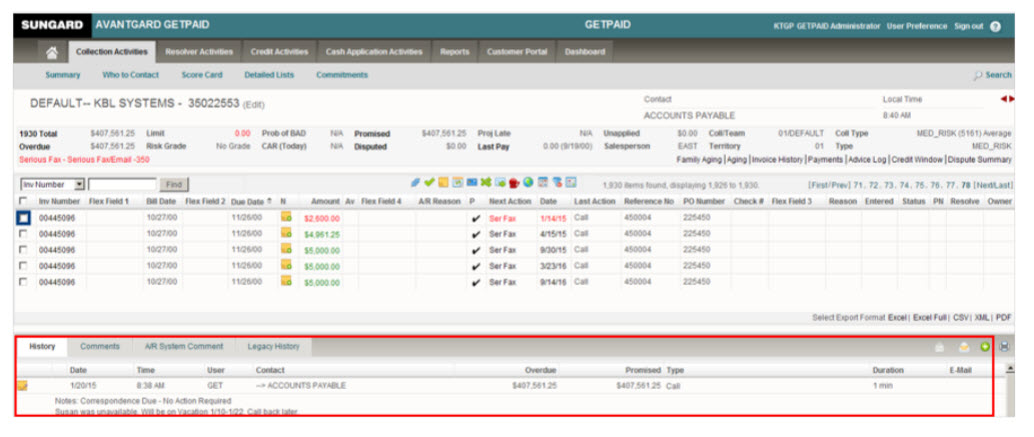Open note icon for the $4,961.25 row
This screenshot has height=437, width=1034.
coord(286,233)
